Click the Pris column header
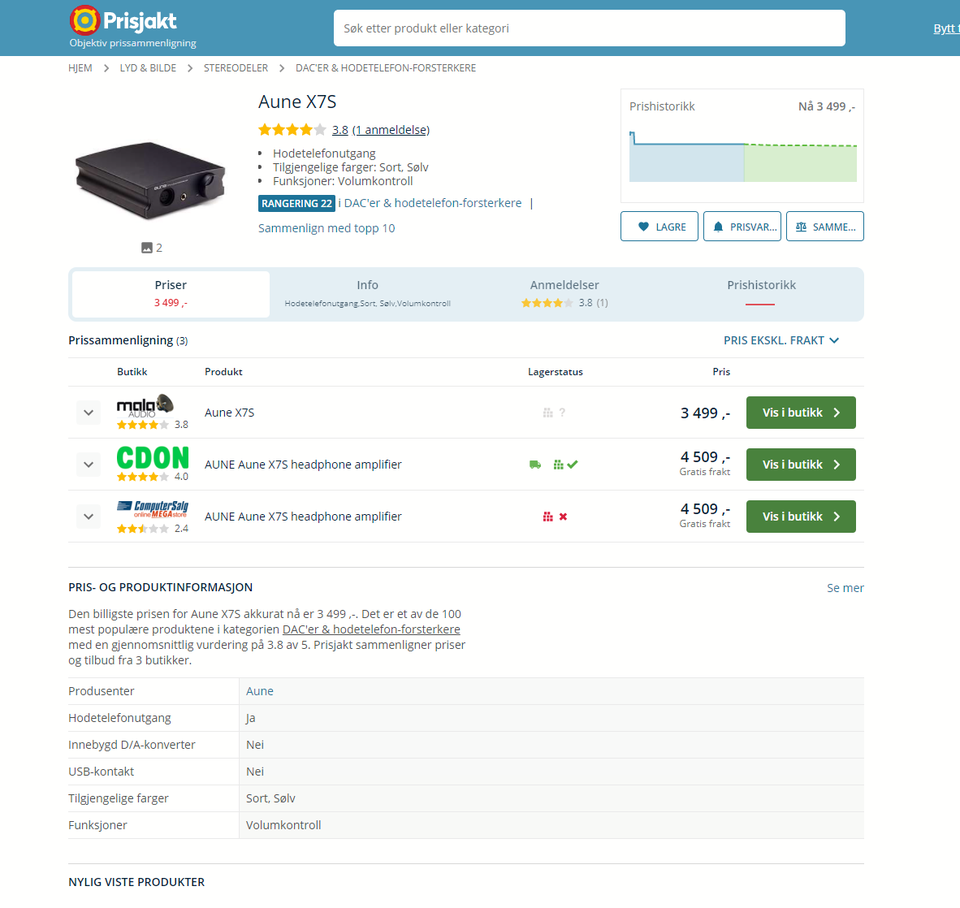The image size is (960, 908). coord(721,372)
